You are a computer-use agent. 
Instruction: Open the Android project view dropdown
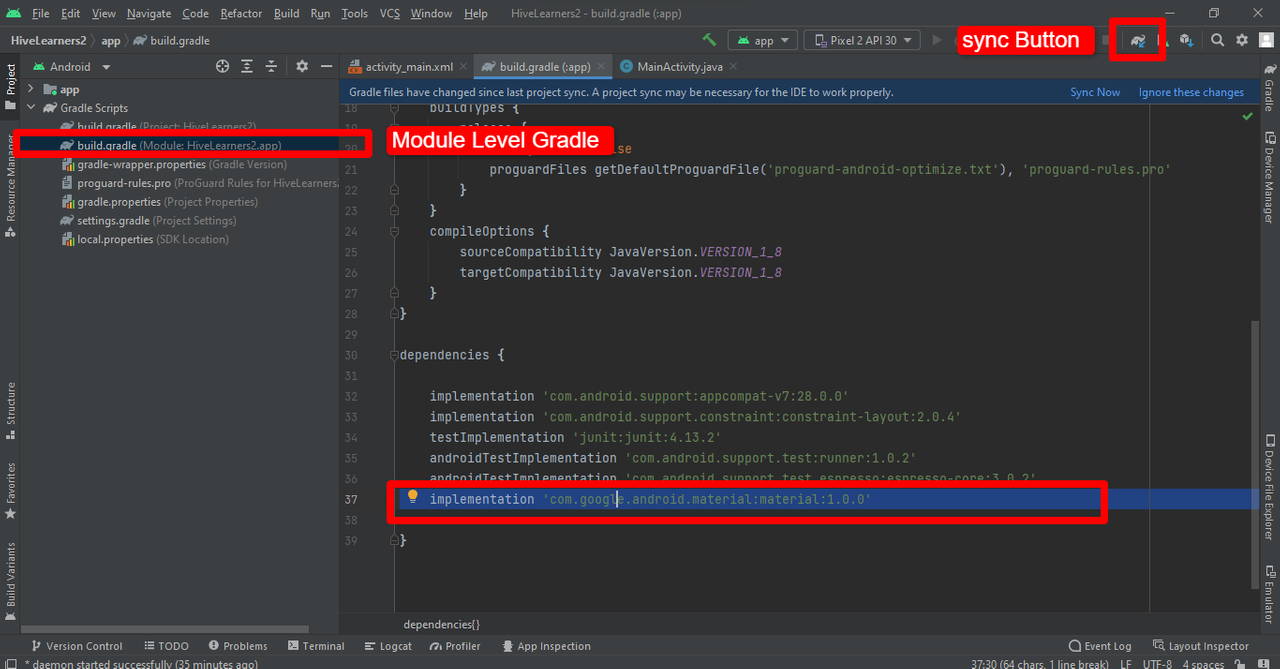coord(72,67)
